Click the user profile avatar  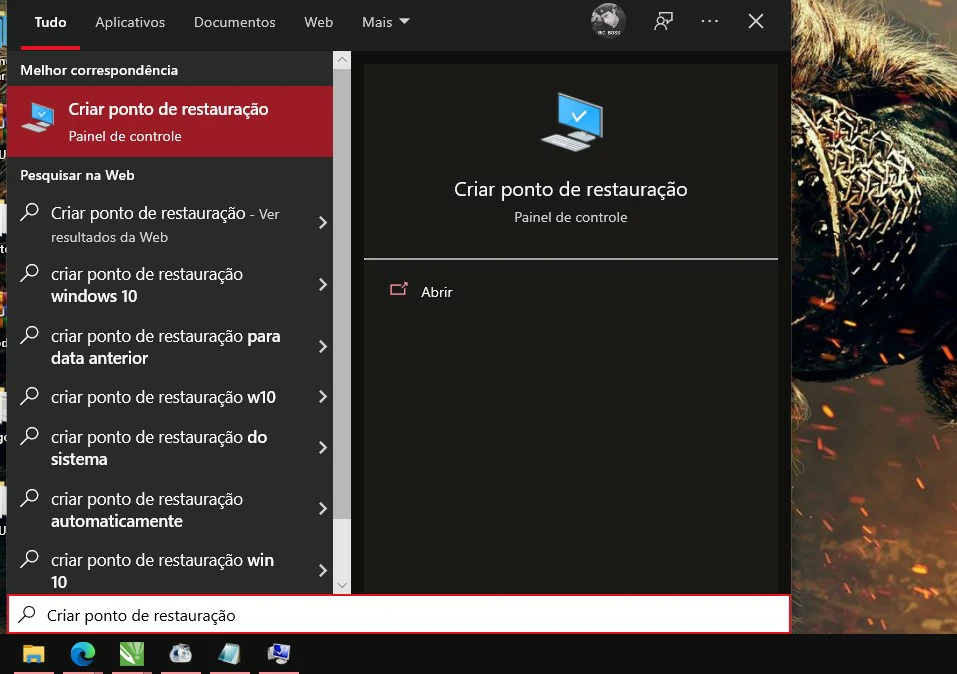(x=608, y=21)
